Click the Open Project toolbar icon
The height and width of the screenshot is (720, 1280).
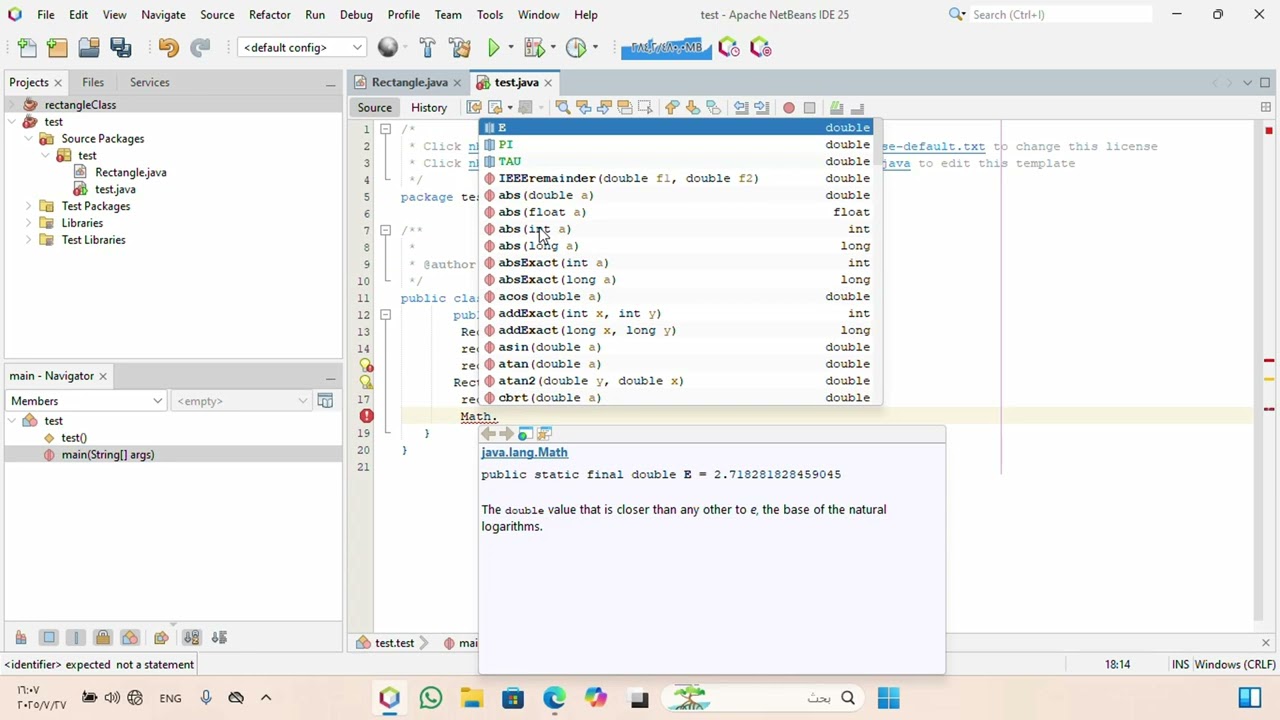click(x=89, y=48)
